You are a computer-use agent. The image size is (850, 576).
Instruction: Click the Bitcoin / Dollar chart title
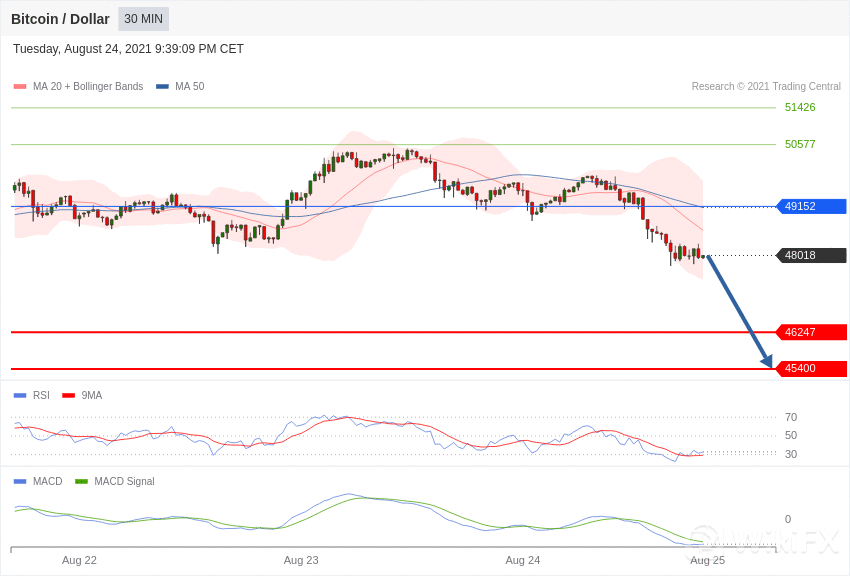(60, 19)
